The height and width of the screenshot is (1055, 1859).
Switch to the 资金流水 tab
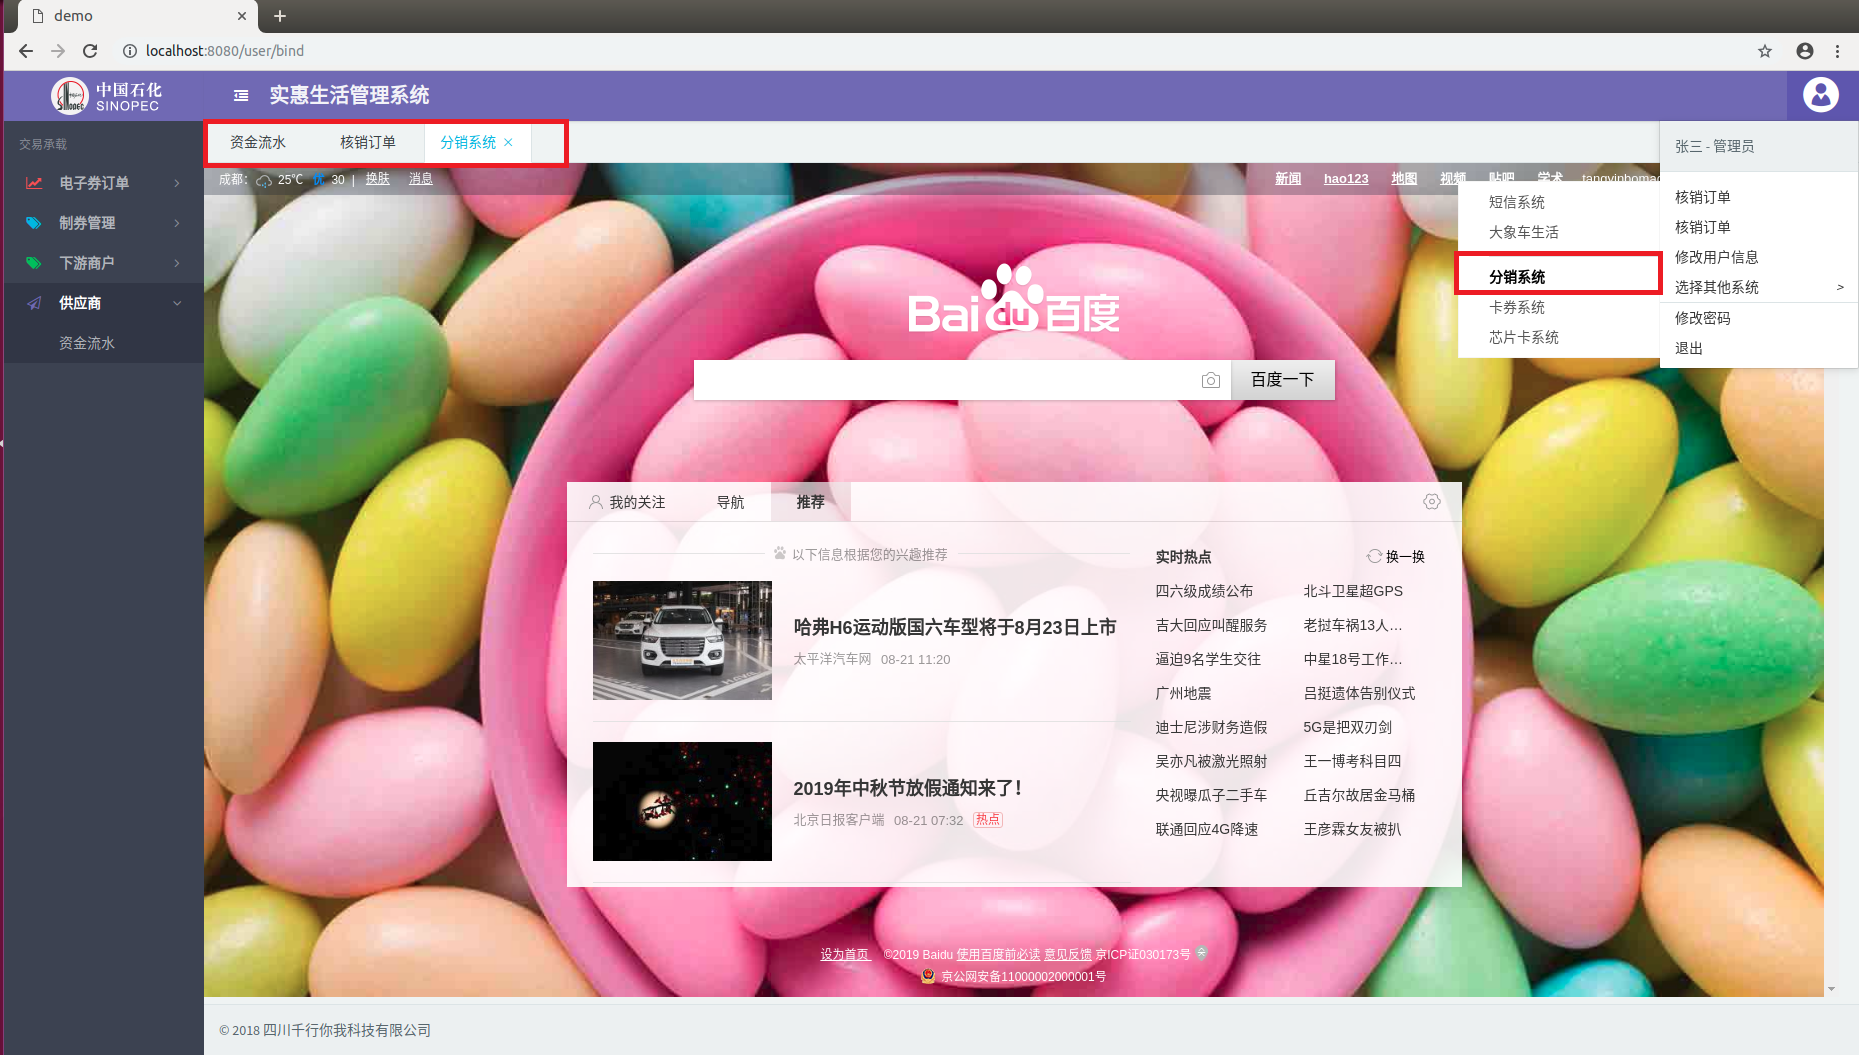coord(258,142)
